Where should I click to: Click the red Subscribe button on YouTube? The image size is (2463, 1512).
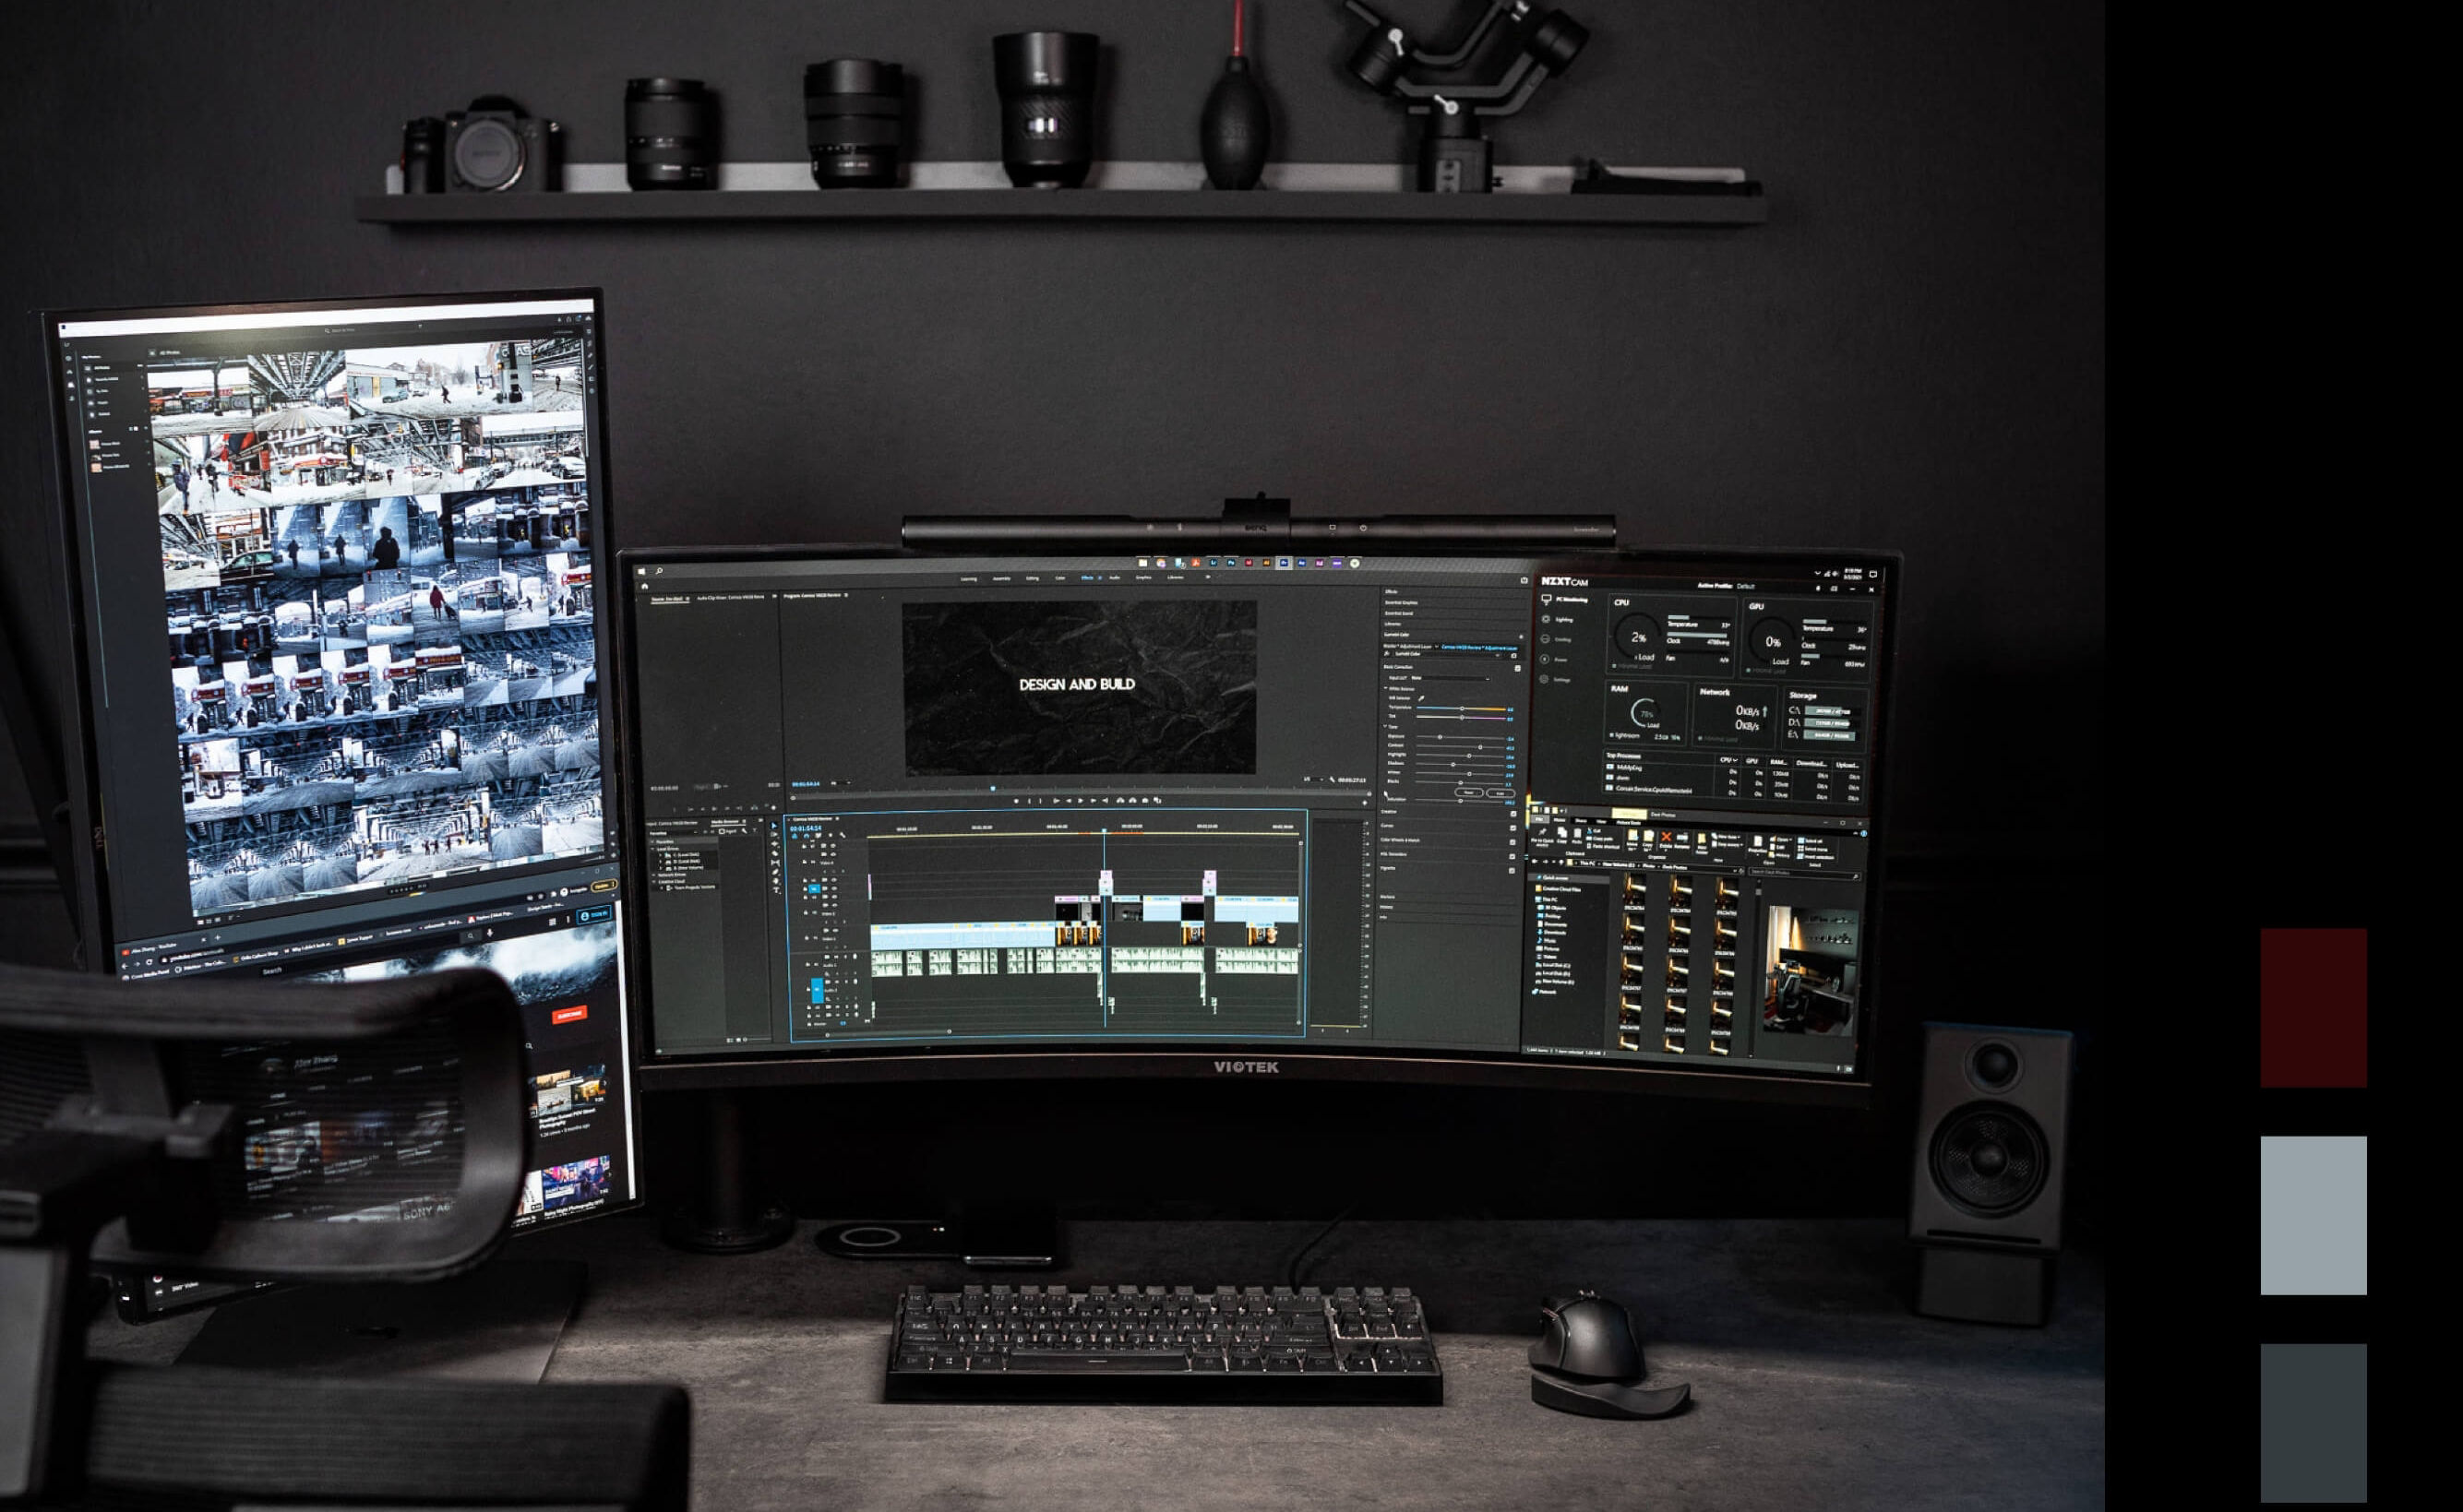coord(569,1015)
